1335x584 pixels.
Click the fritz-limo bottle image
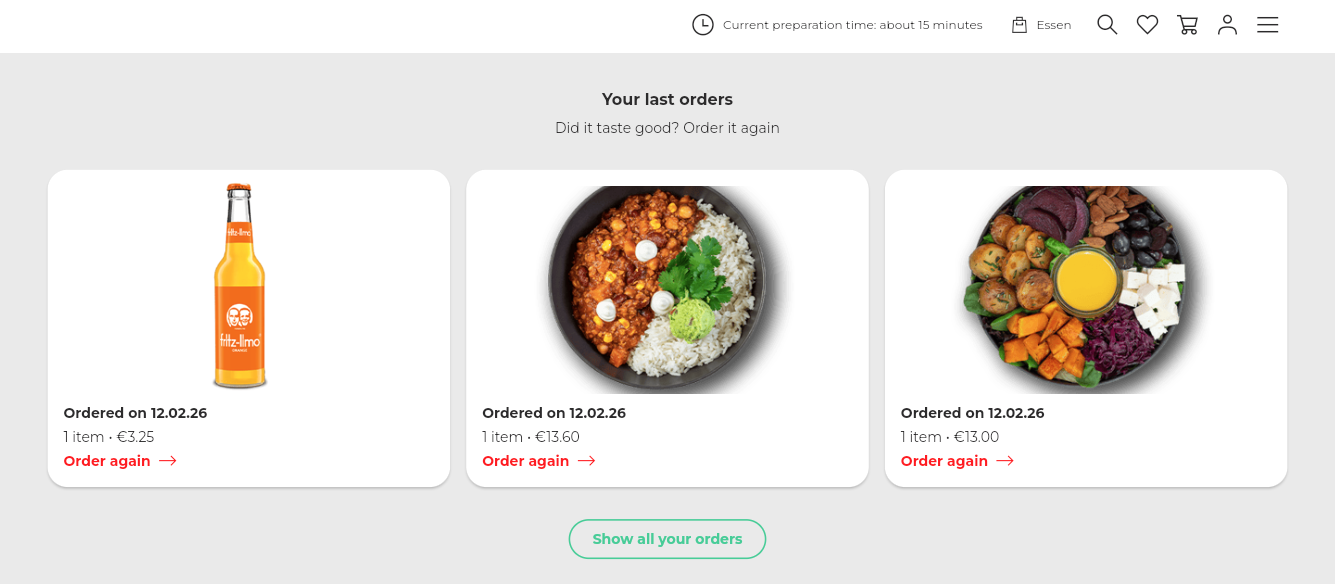[x=239, y=287]
